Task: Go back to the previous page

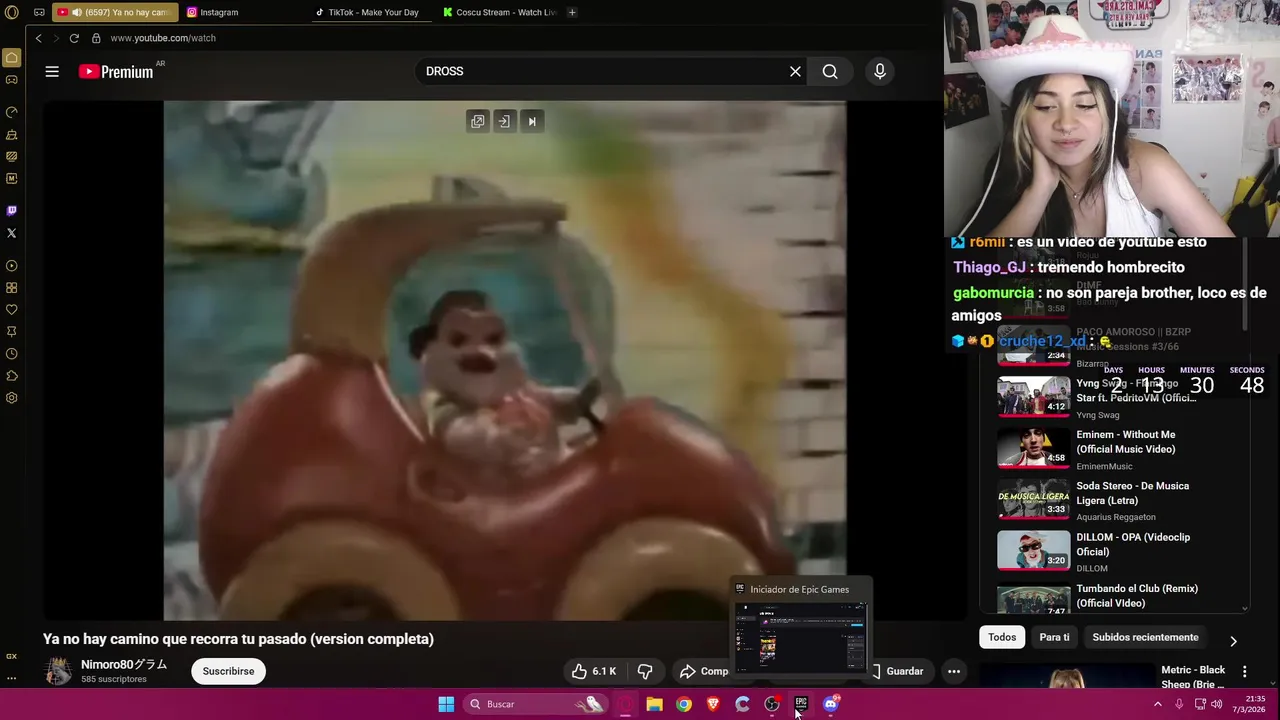Action: (38, 38)
